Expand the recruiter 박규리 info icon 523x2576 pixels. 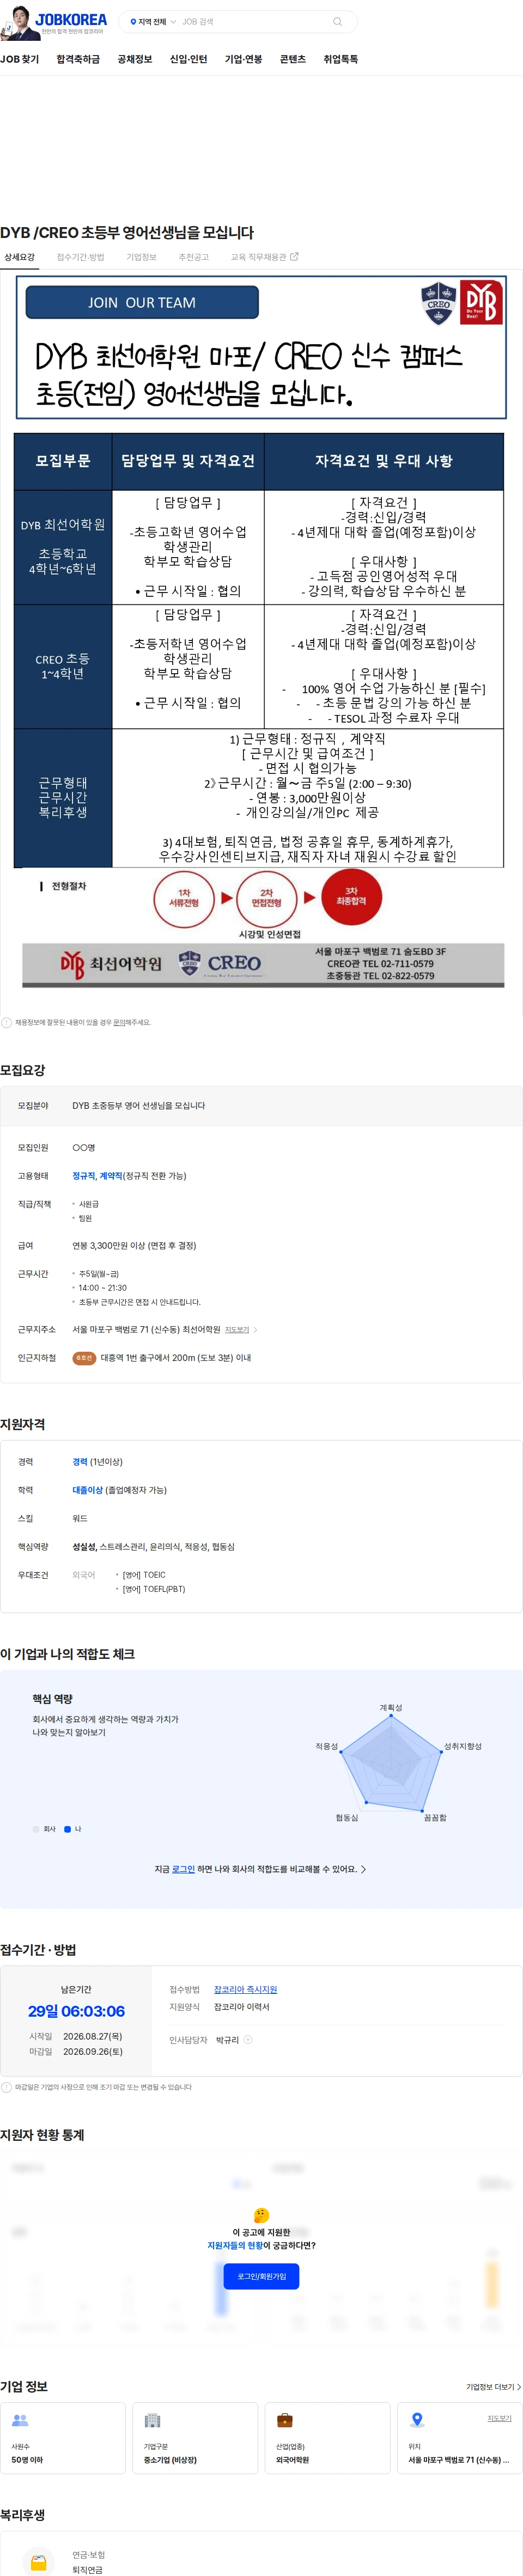click(248, 2040)
